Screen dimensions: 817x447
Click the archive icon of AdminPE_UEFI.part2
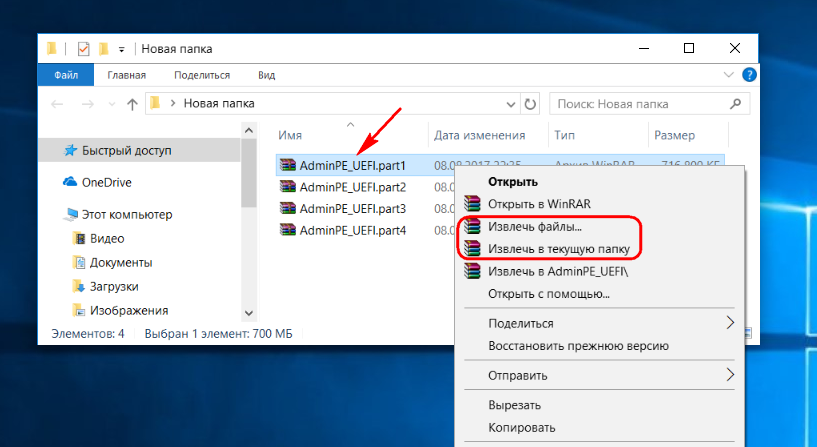(x=288, y=187)
